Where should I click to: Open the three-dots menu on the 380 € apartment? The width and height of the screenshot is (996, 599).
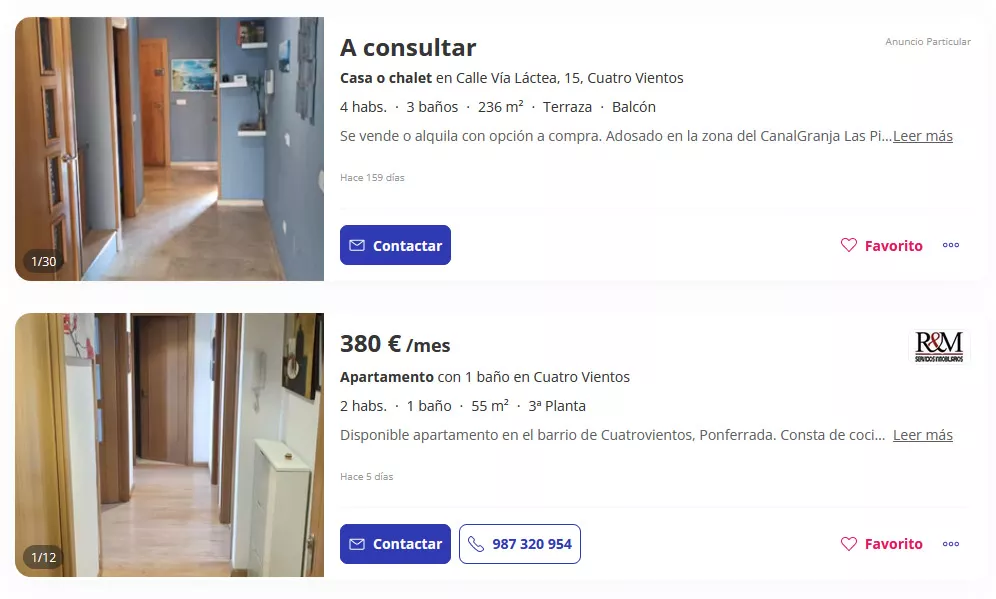[951, 544]
